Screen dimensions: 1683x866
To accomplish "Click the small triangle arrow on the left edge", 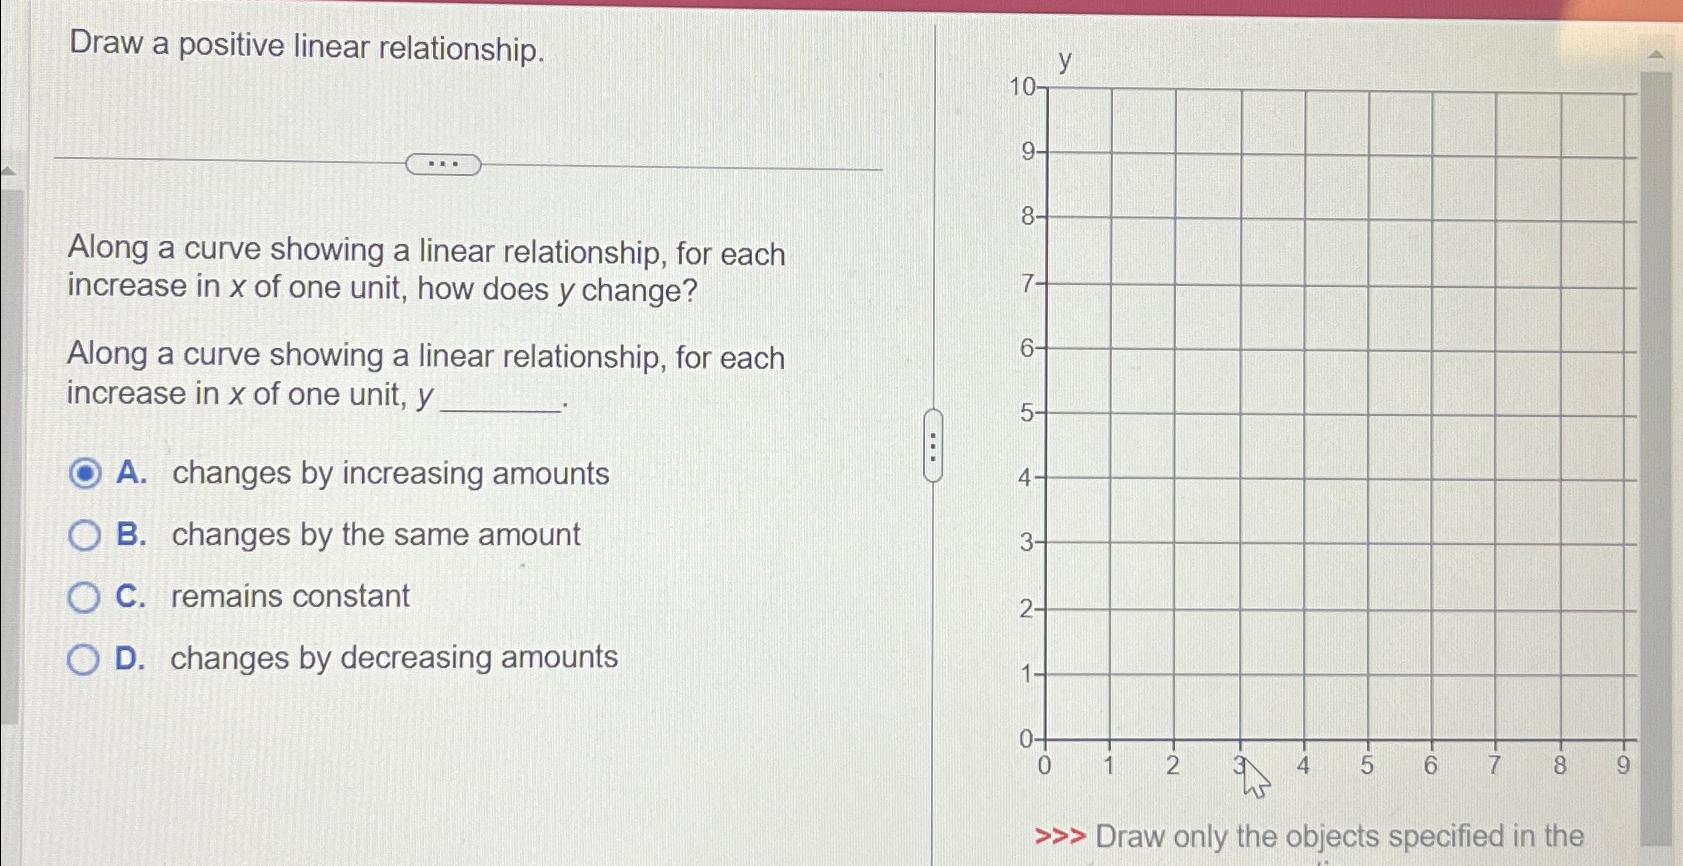I will point(8,170).
